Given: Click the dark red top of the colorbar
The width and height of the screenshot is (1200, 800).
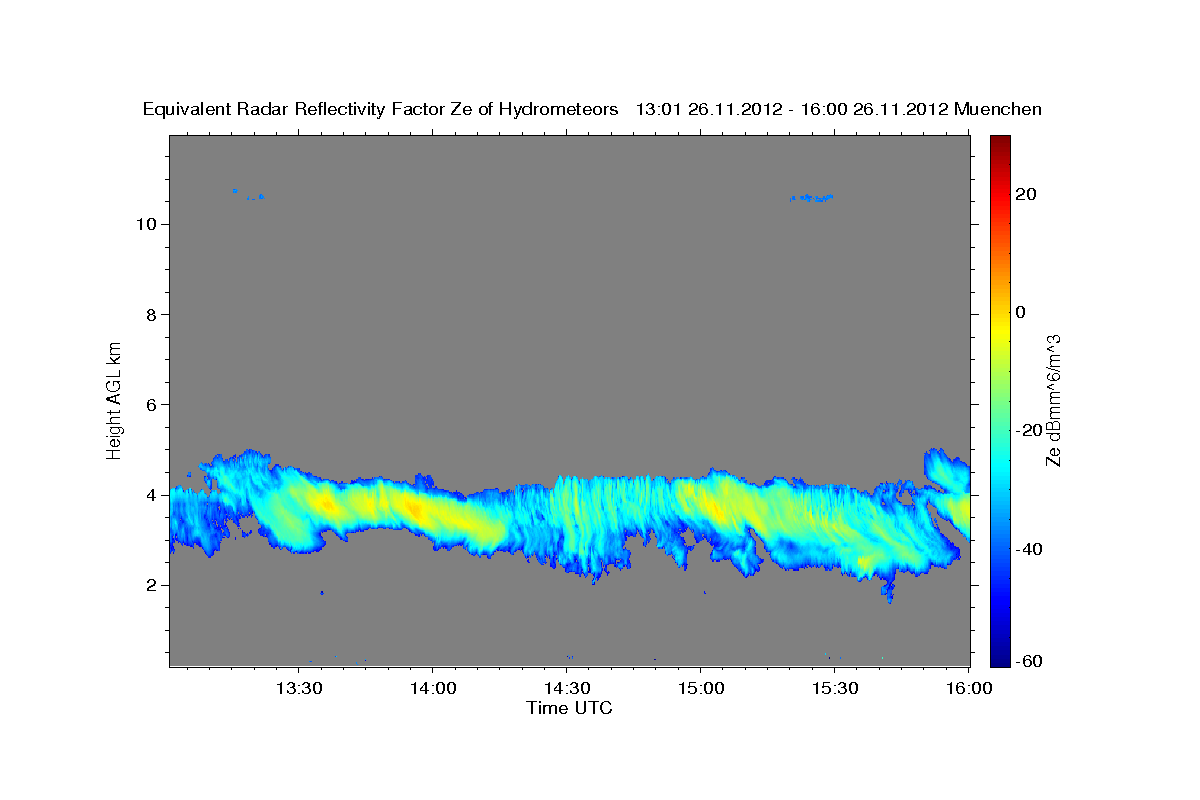Looking at the screenshot, I should (x=1000, y=142).
